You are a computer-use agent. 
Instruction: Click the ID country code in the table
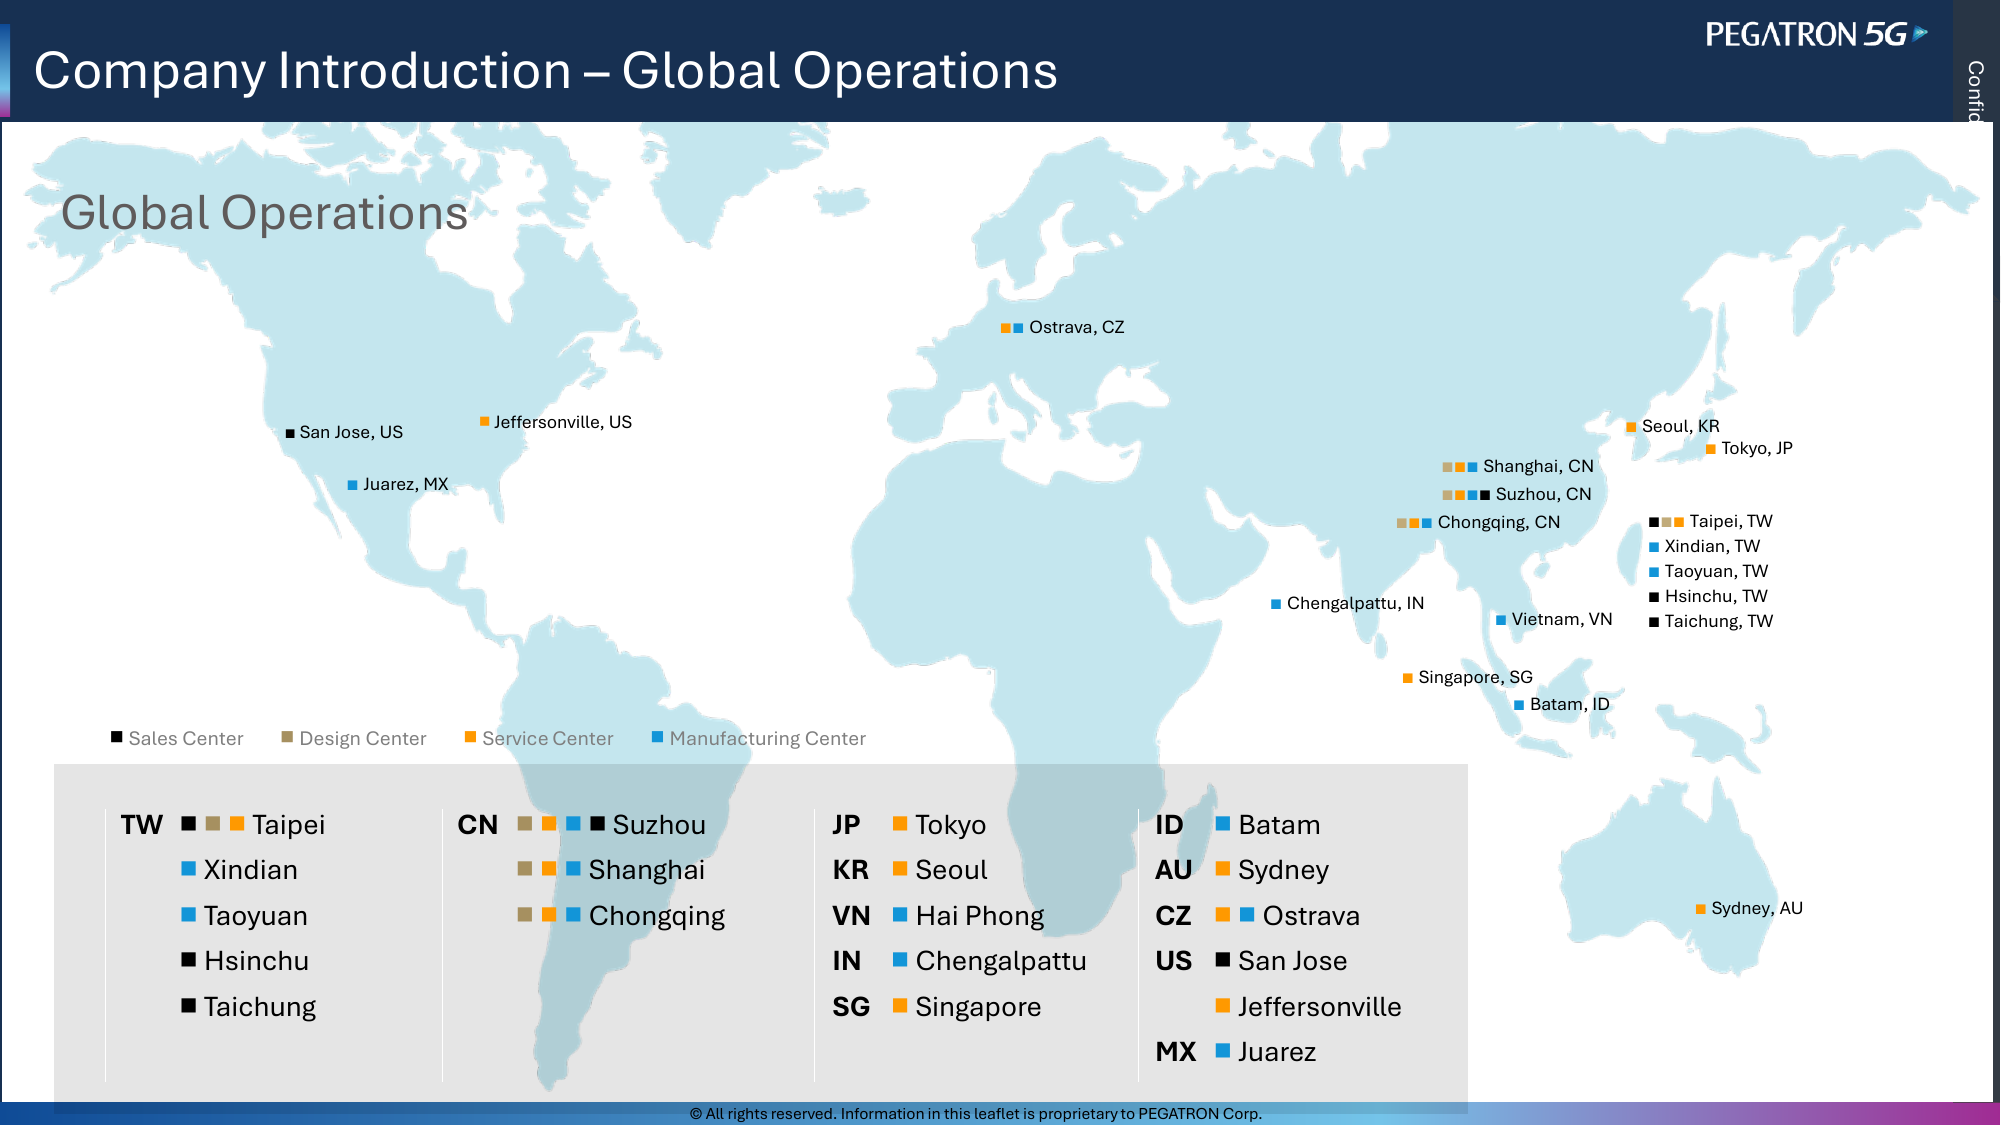point(1169,825)
